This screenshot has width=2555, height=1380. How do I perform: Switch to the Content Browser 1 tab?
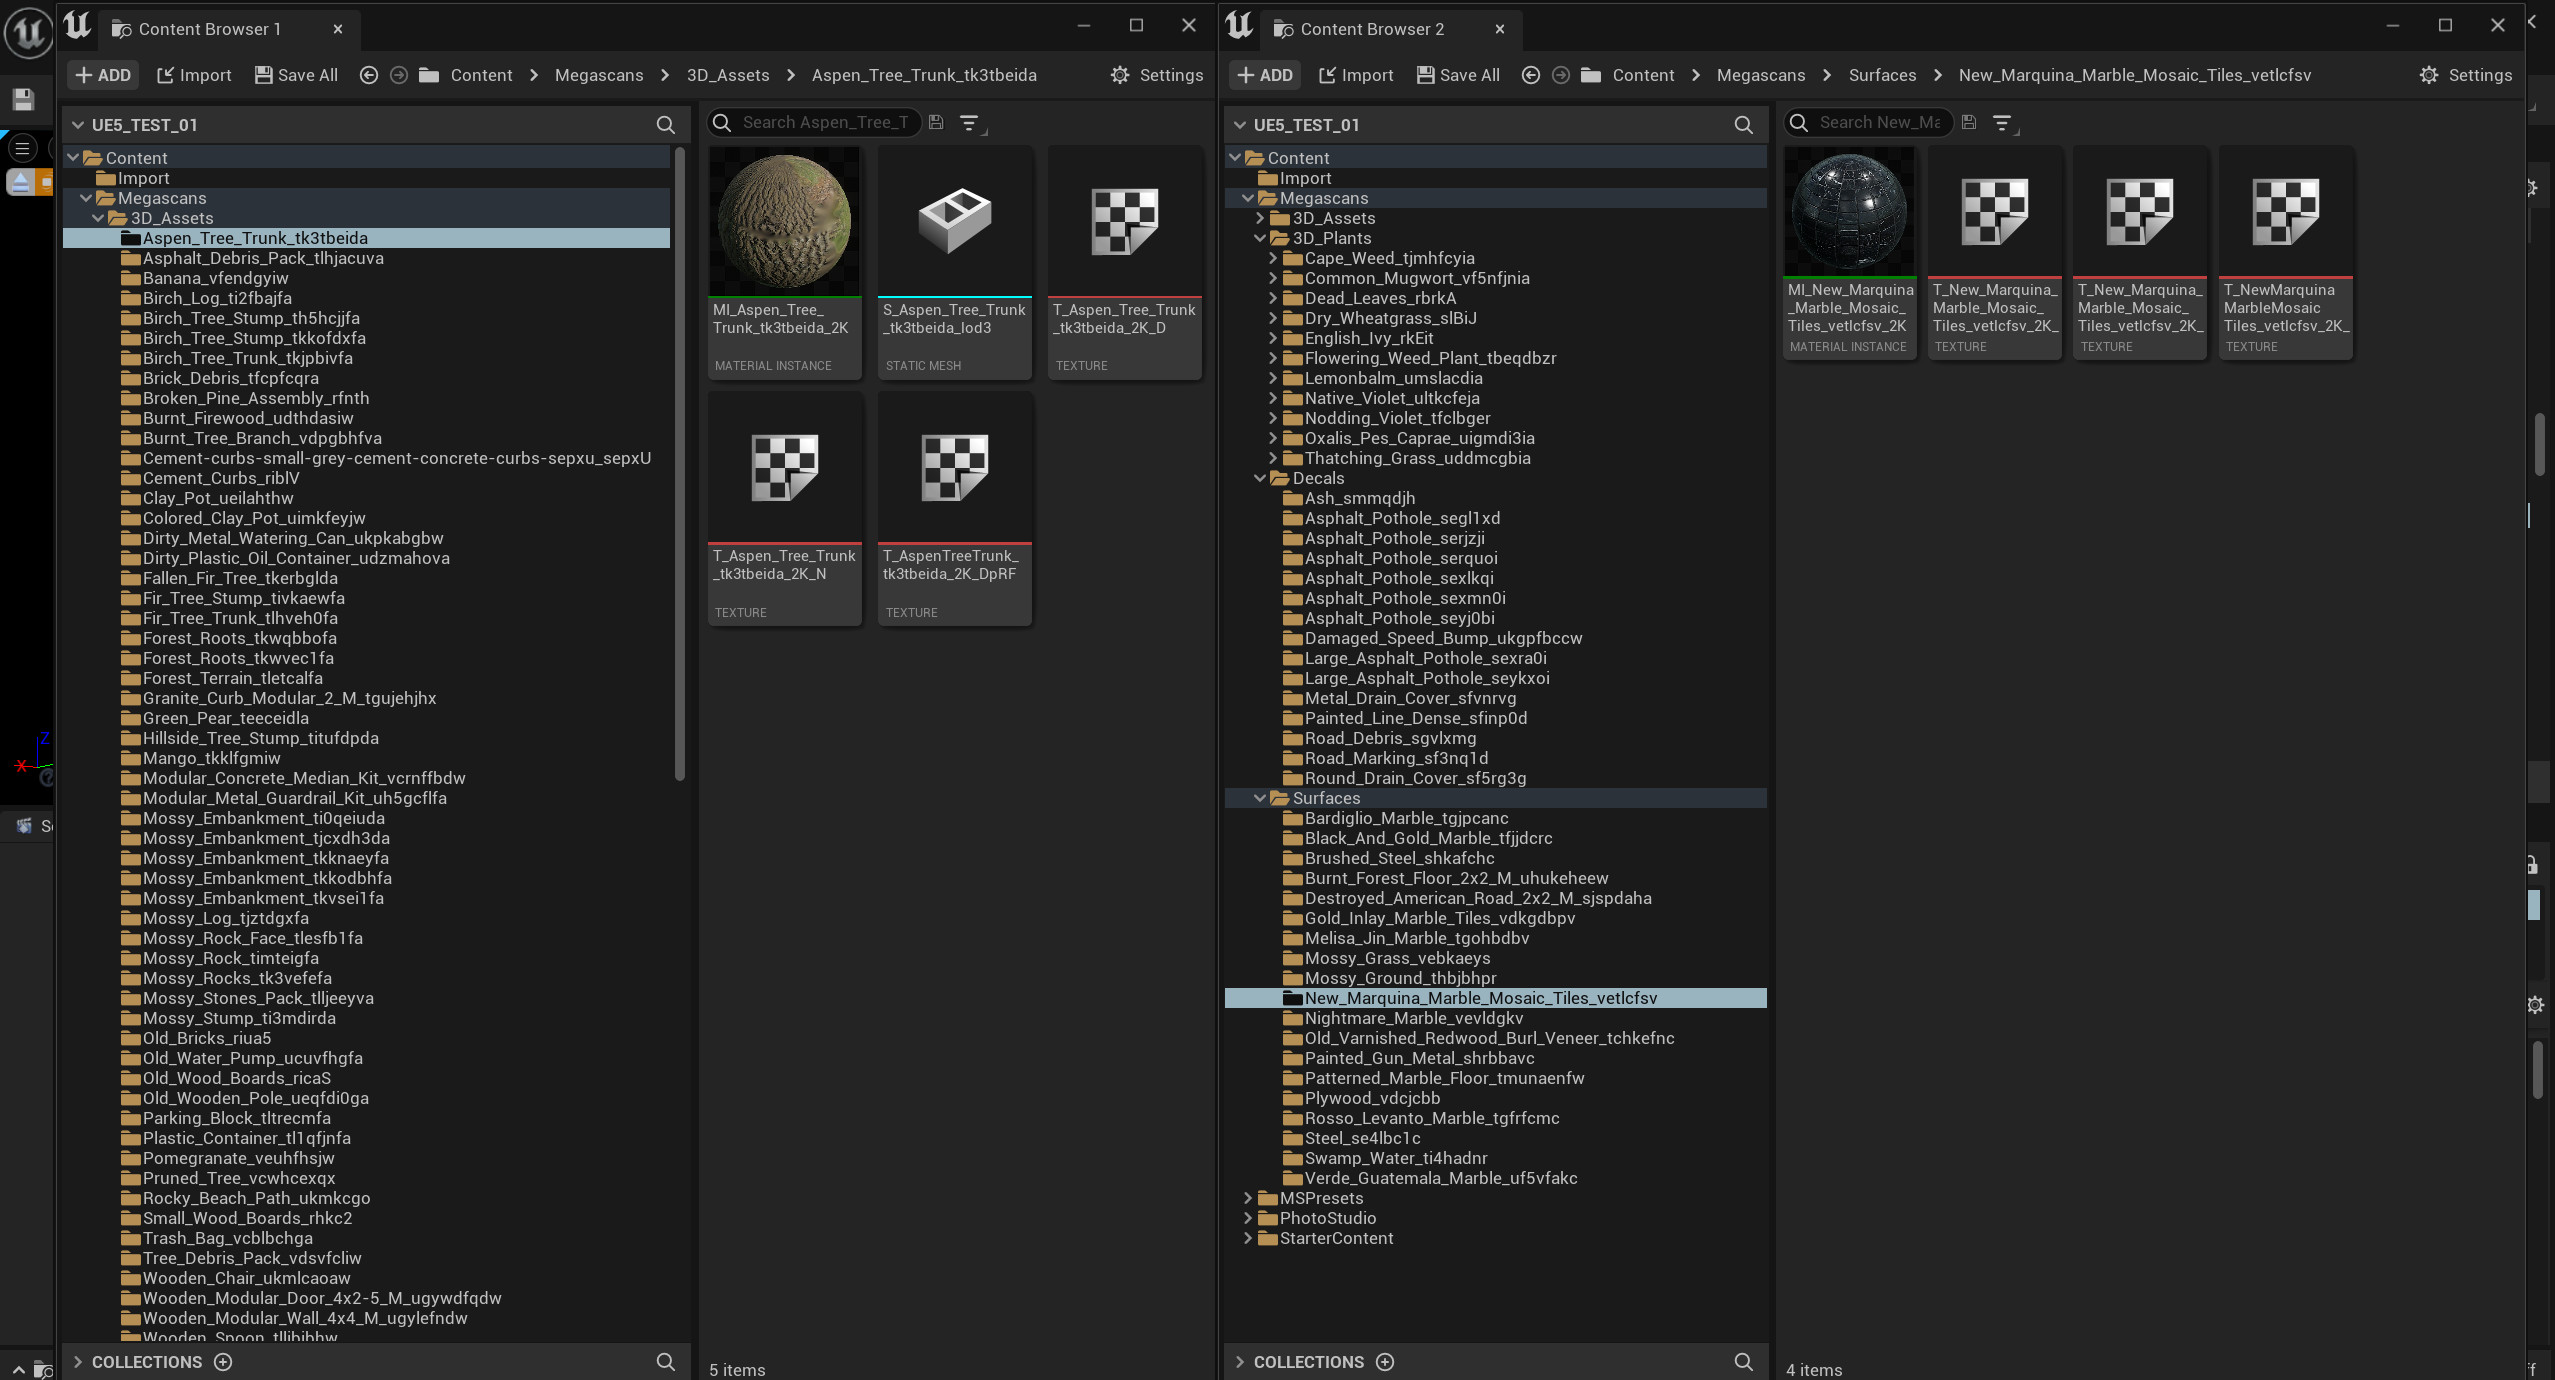[x=209, y=29]
